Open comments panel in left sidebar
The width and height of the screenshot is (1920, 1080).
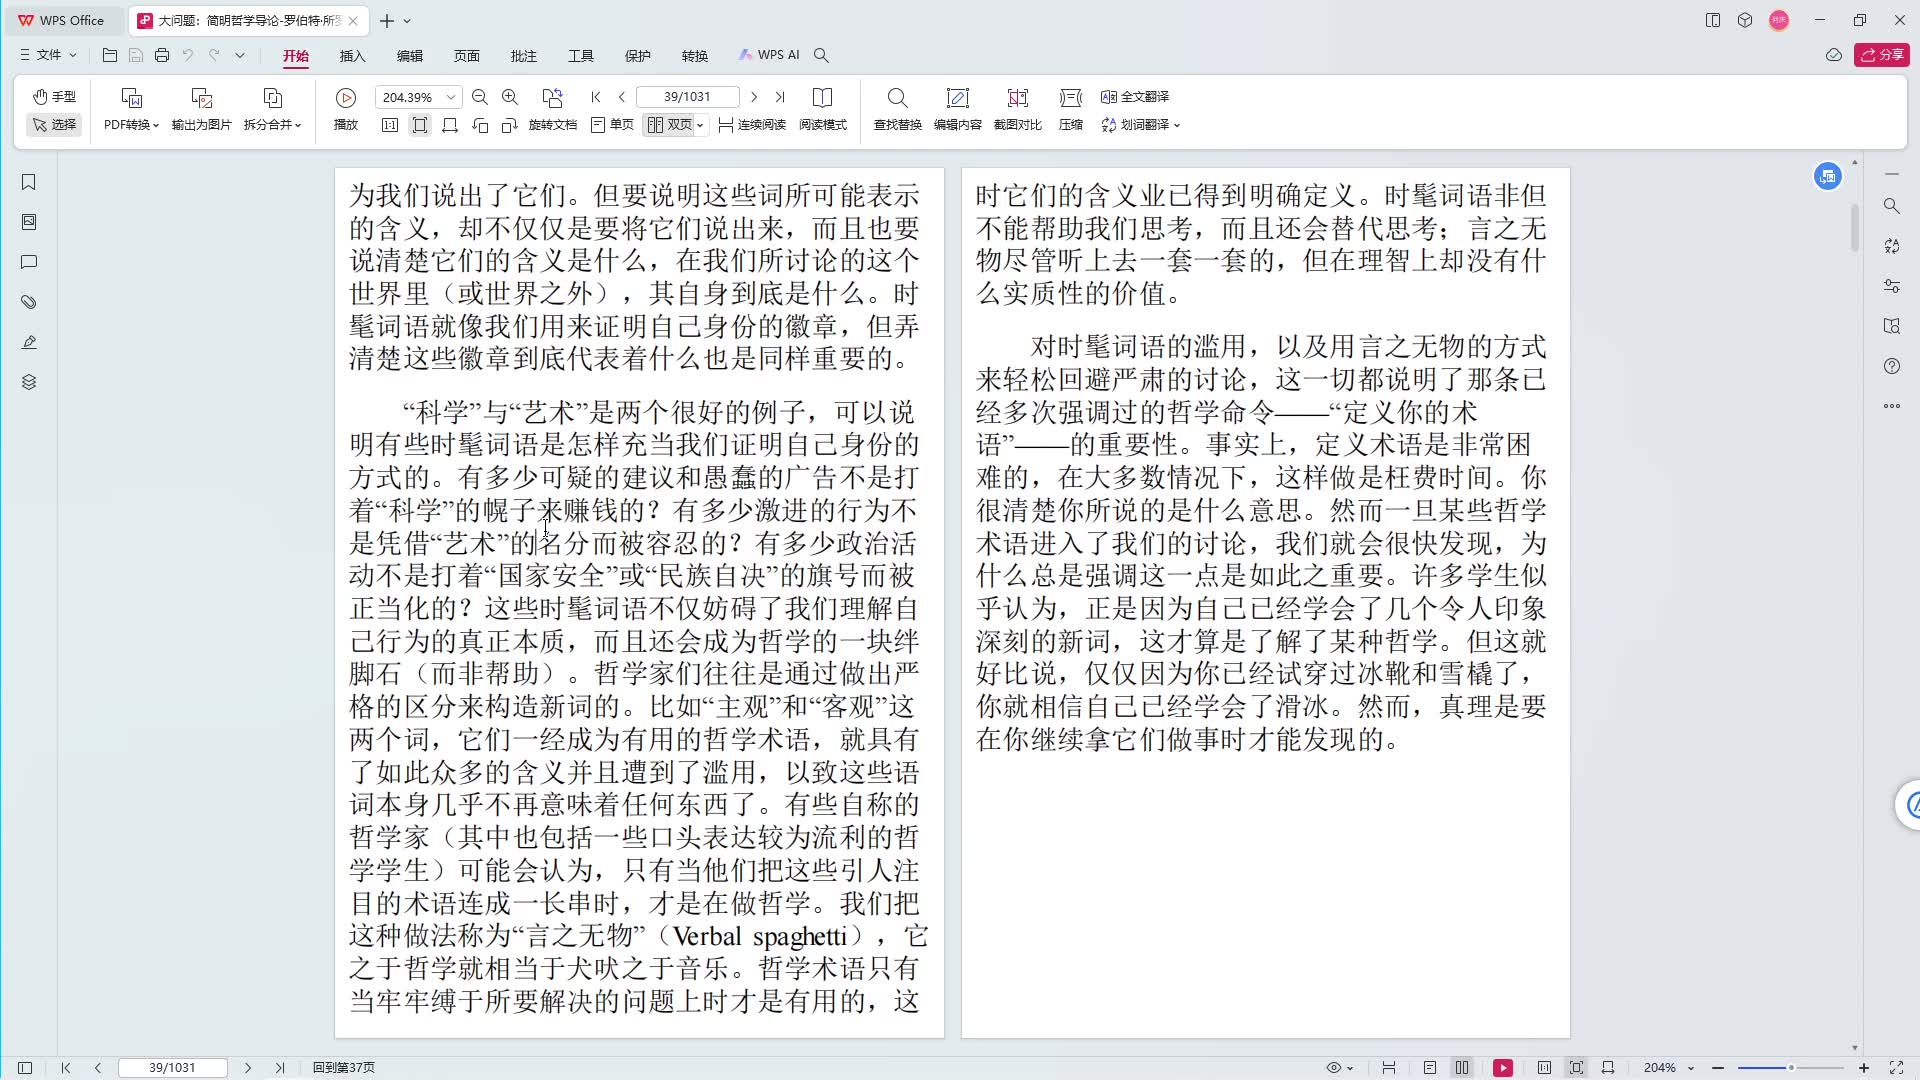(x=29, y=262)
